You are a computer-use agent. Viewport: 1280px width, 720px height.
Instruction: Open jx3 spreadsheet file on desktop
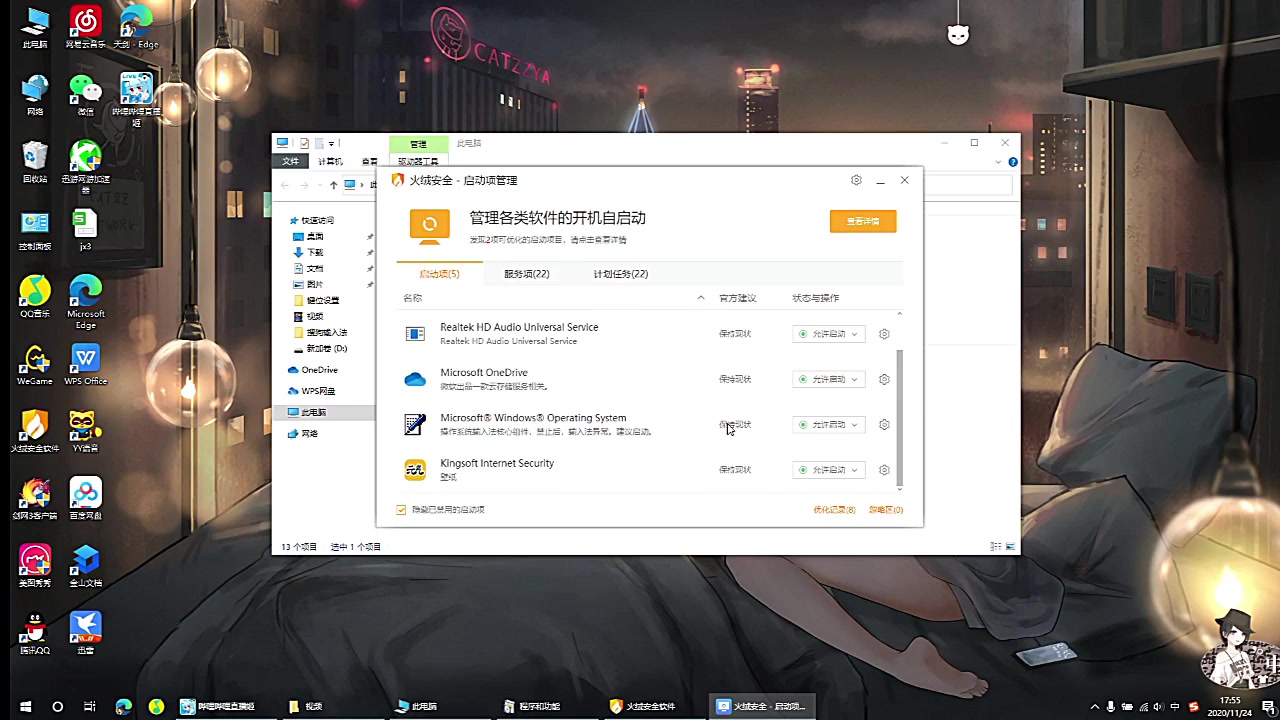(x=85, y=229)
